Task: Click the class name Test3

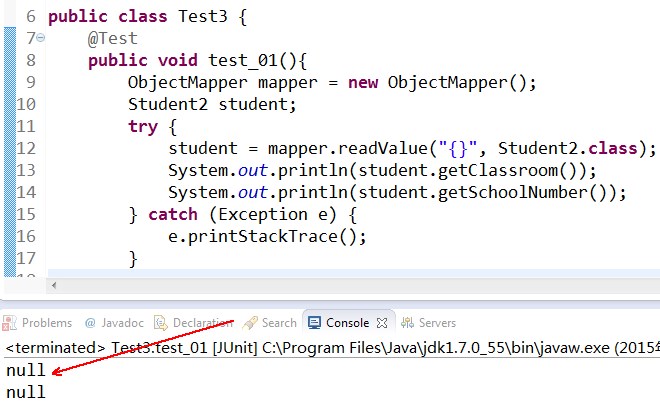Action: click(x=202, y=16)
